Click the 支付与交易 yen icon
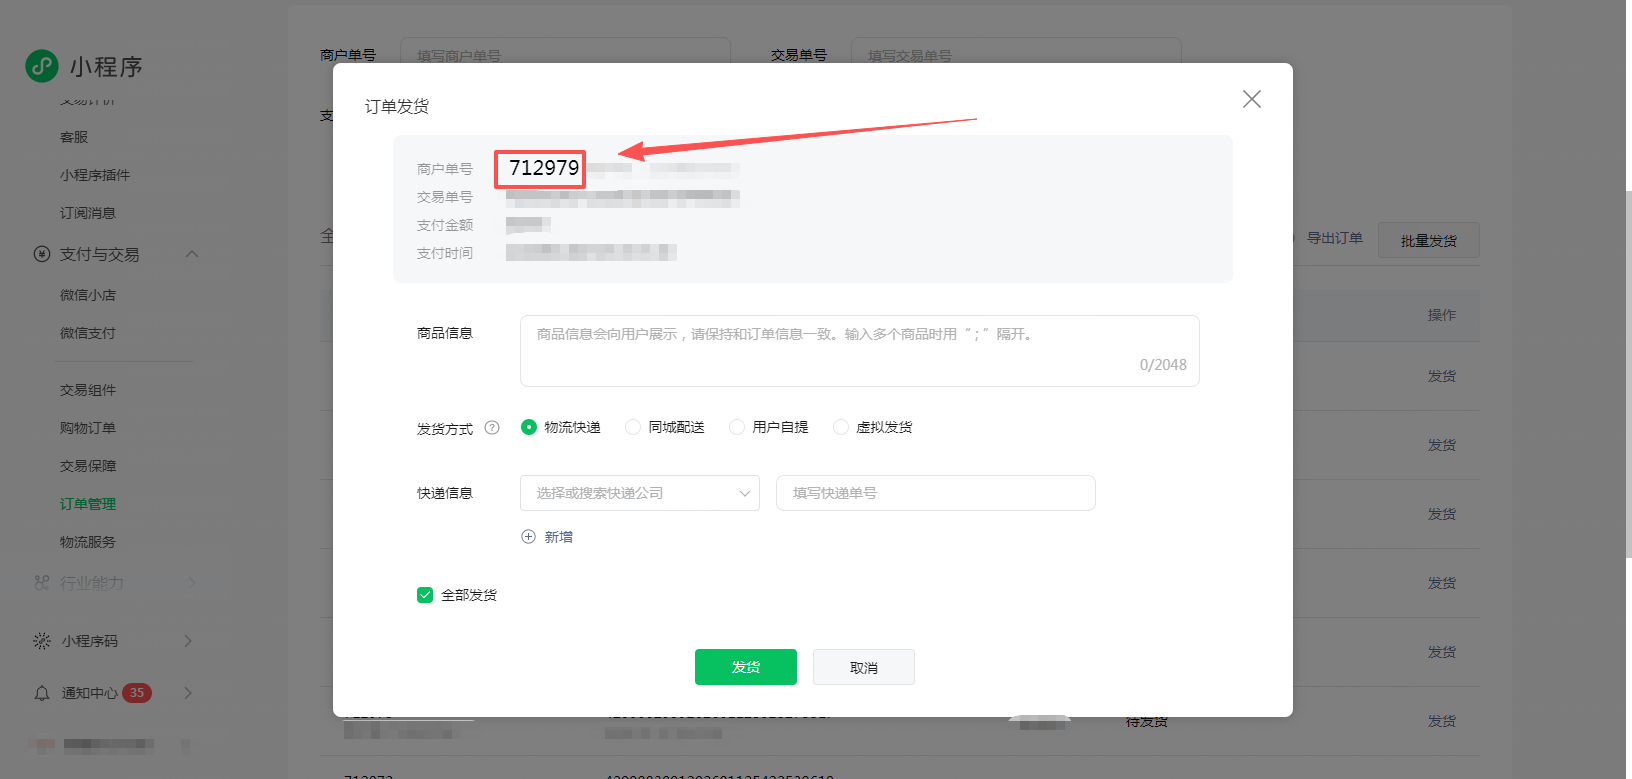 [x=42, y=254]
